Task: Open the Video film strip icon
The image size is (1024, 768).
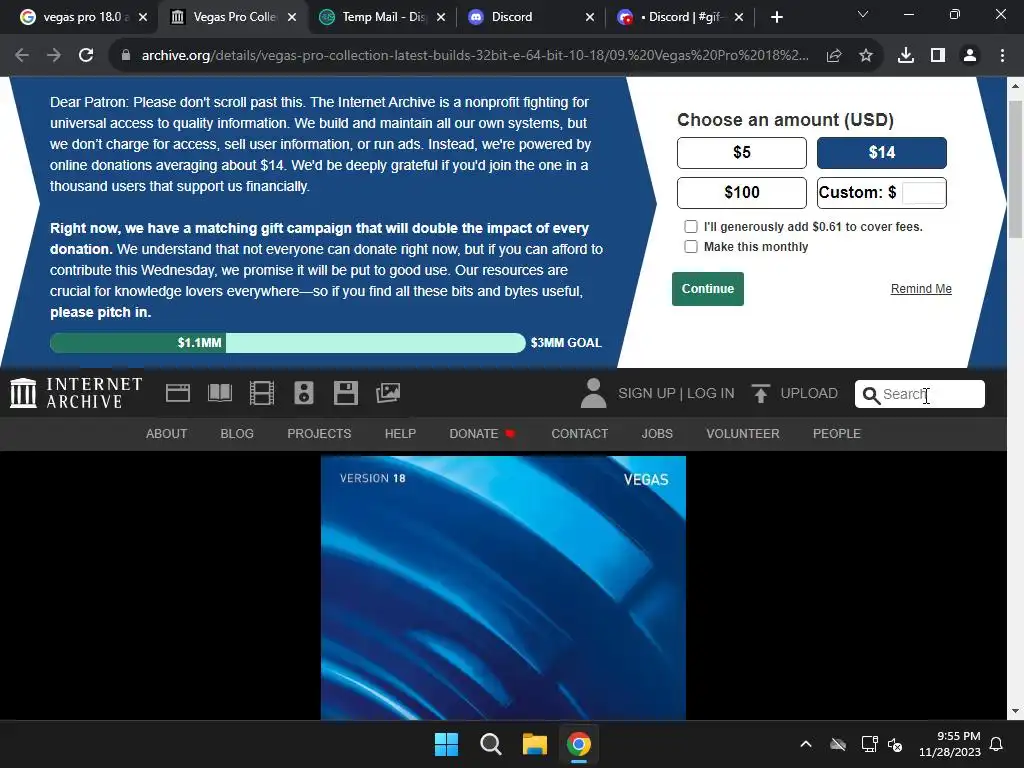Action: (262, 393)
